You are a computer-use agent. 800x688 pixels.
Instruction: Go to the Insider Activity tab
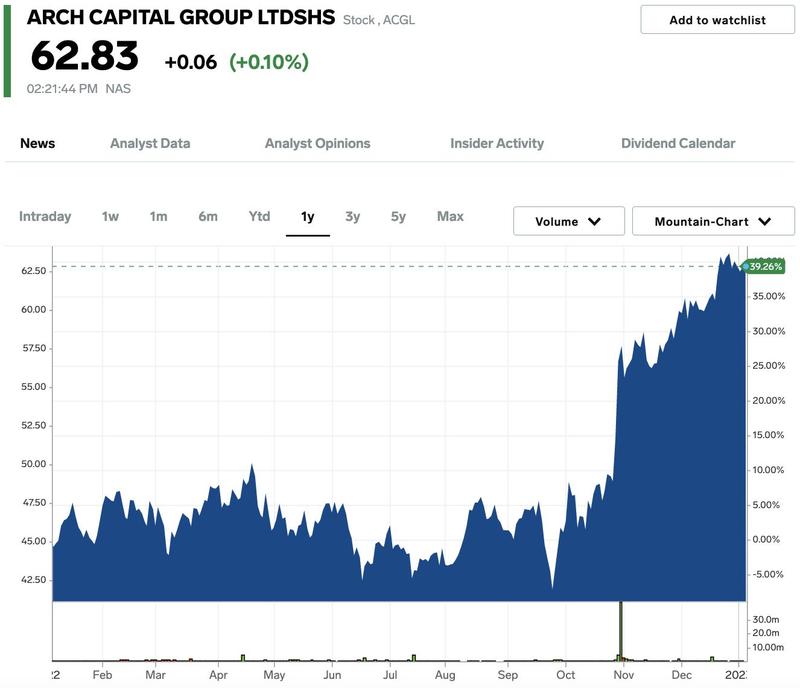497,143
